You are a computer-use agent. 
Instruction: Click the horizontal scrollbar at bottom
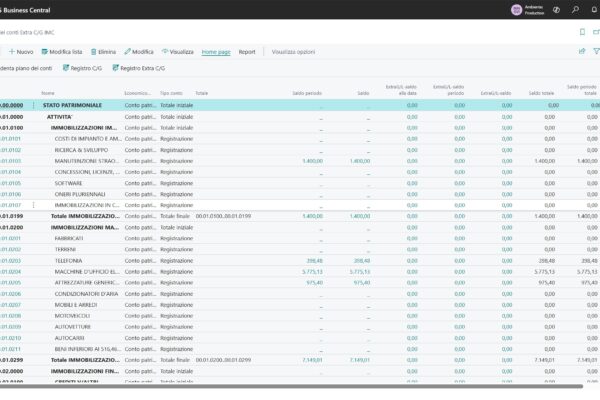[x=300, y=385]
